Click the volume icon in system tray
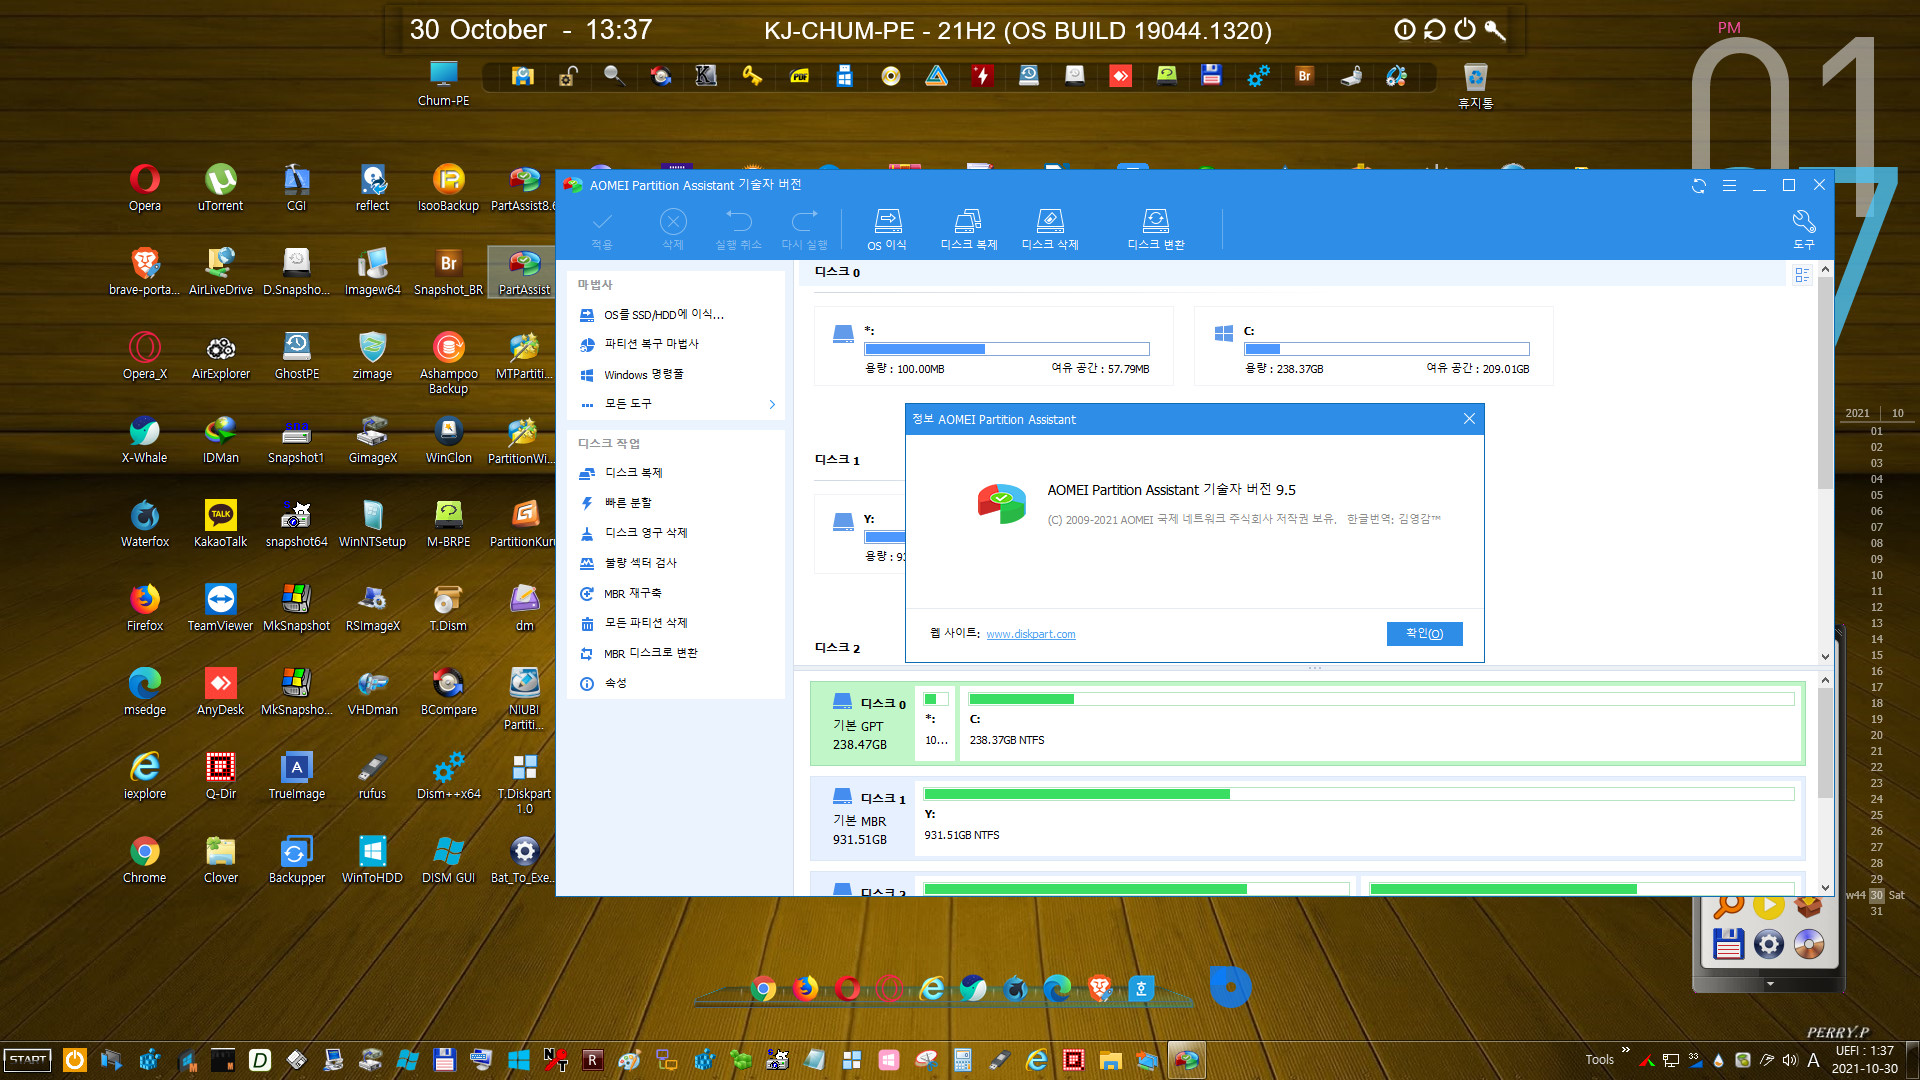 1789,1060
